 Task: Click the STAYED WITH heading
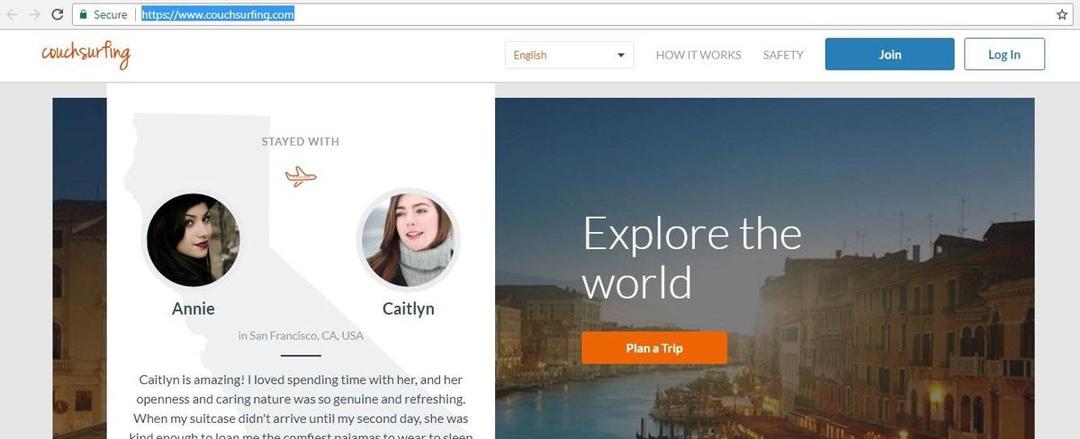click(x=300, y=141)
